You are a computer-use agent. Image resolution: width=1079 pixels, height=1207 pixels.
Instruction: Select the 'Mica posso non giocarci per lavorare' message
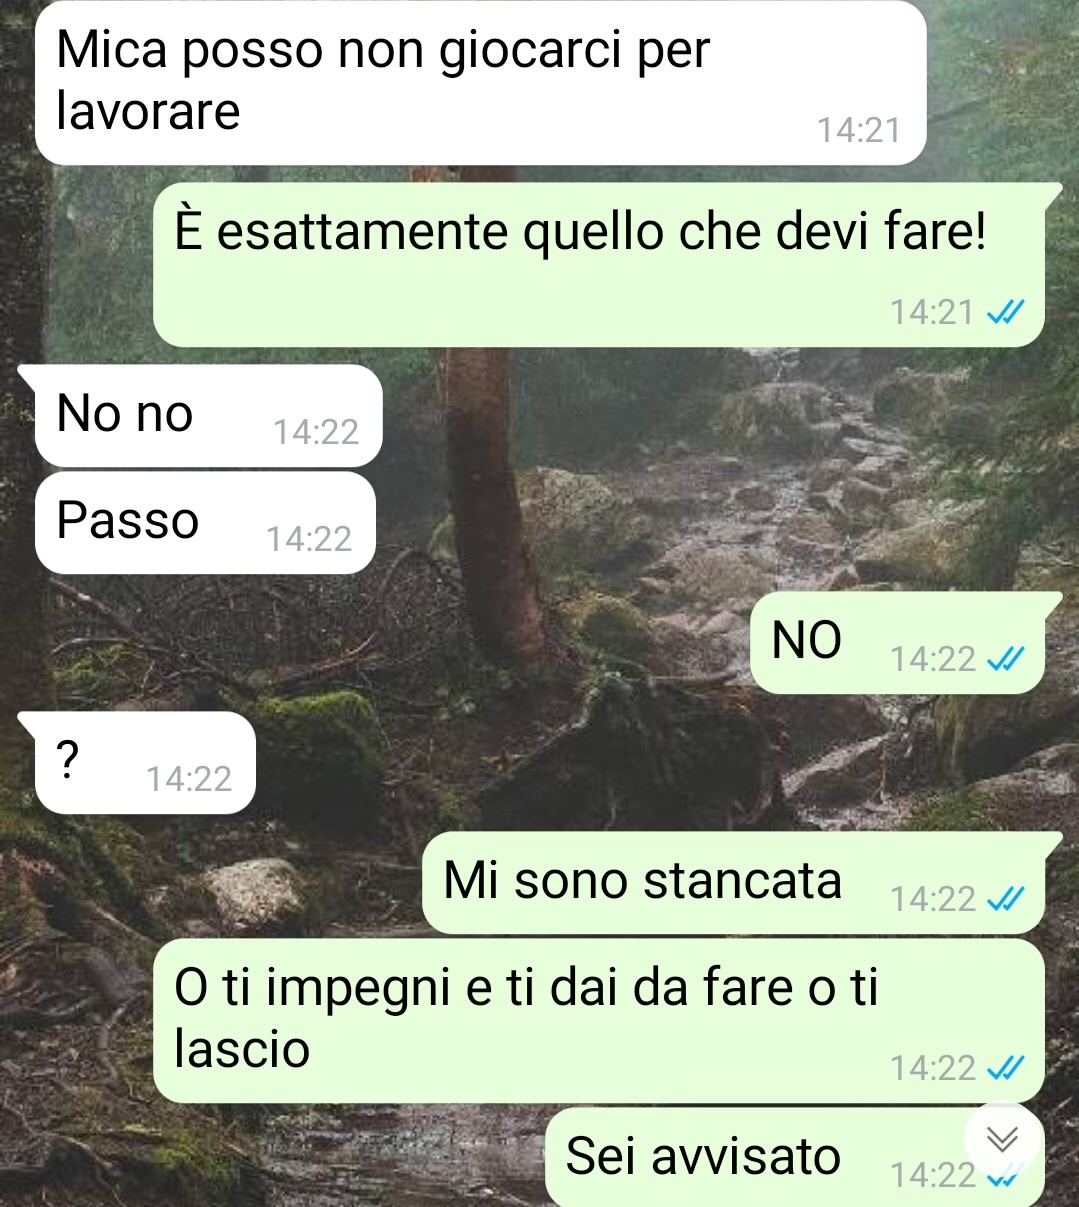[480, 82]
